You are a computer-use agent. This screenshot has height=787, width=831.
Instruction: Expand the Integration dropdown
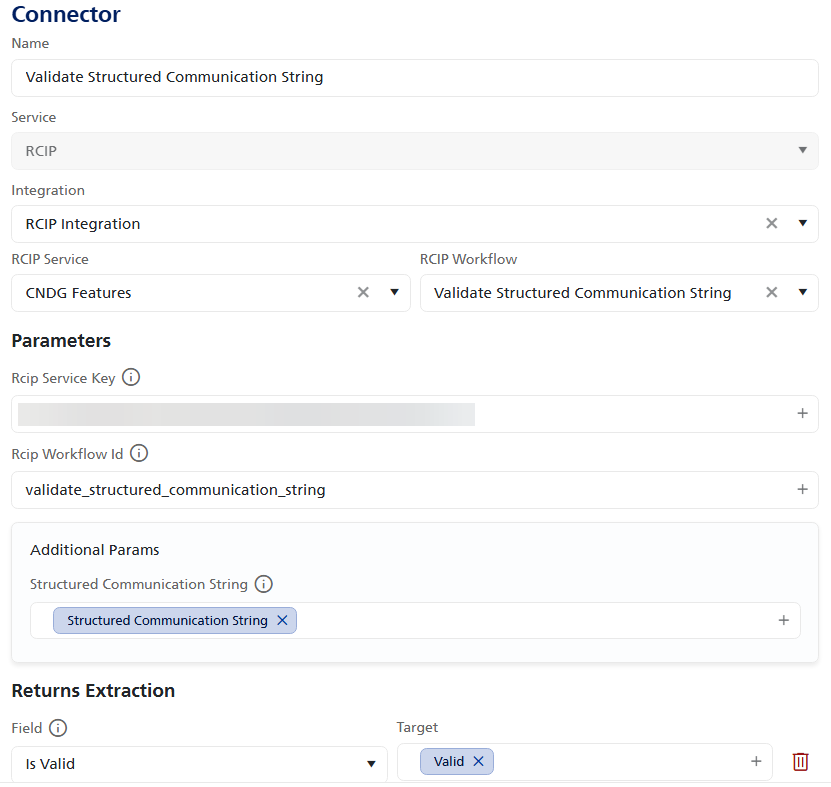(802, 224)
